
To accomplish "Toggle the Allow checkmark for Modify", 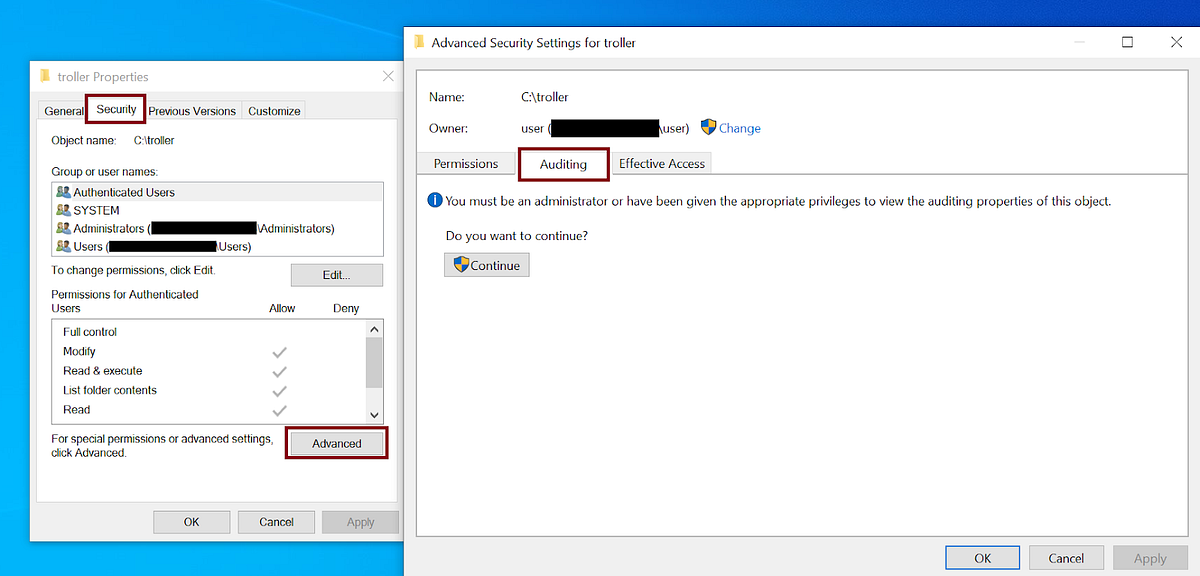I will (x=279, y=351).
